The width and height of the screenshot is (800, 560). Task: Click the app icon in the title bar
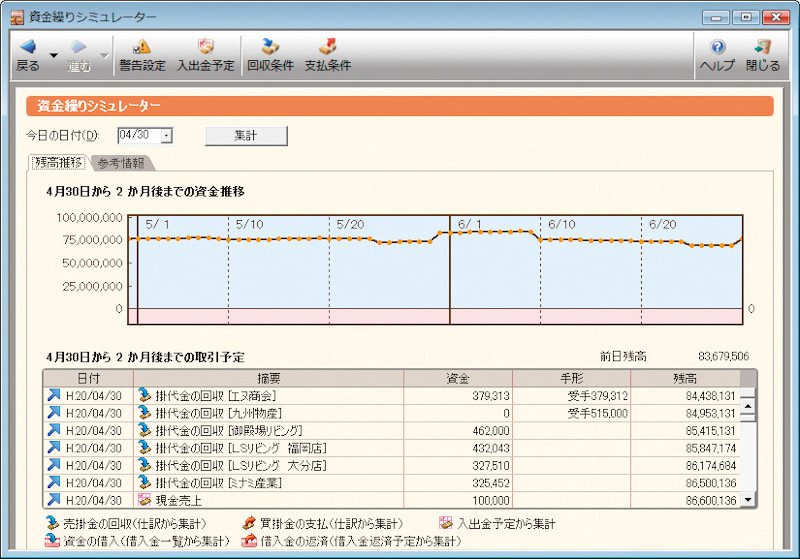(17, 17)
